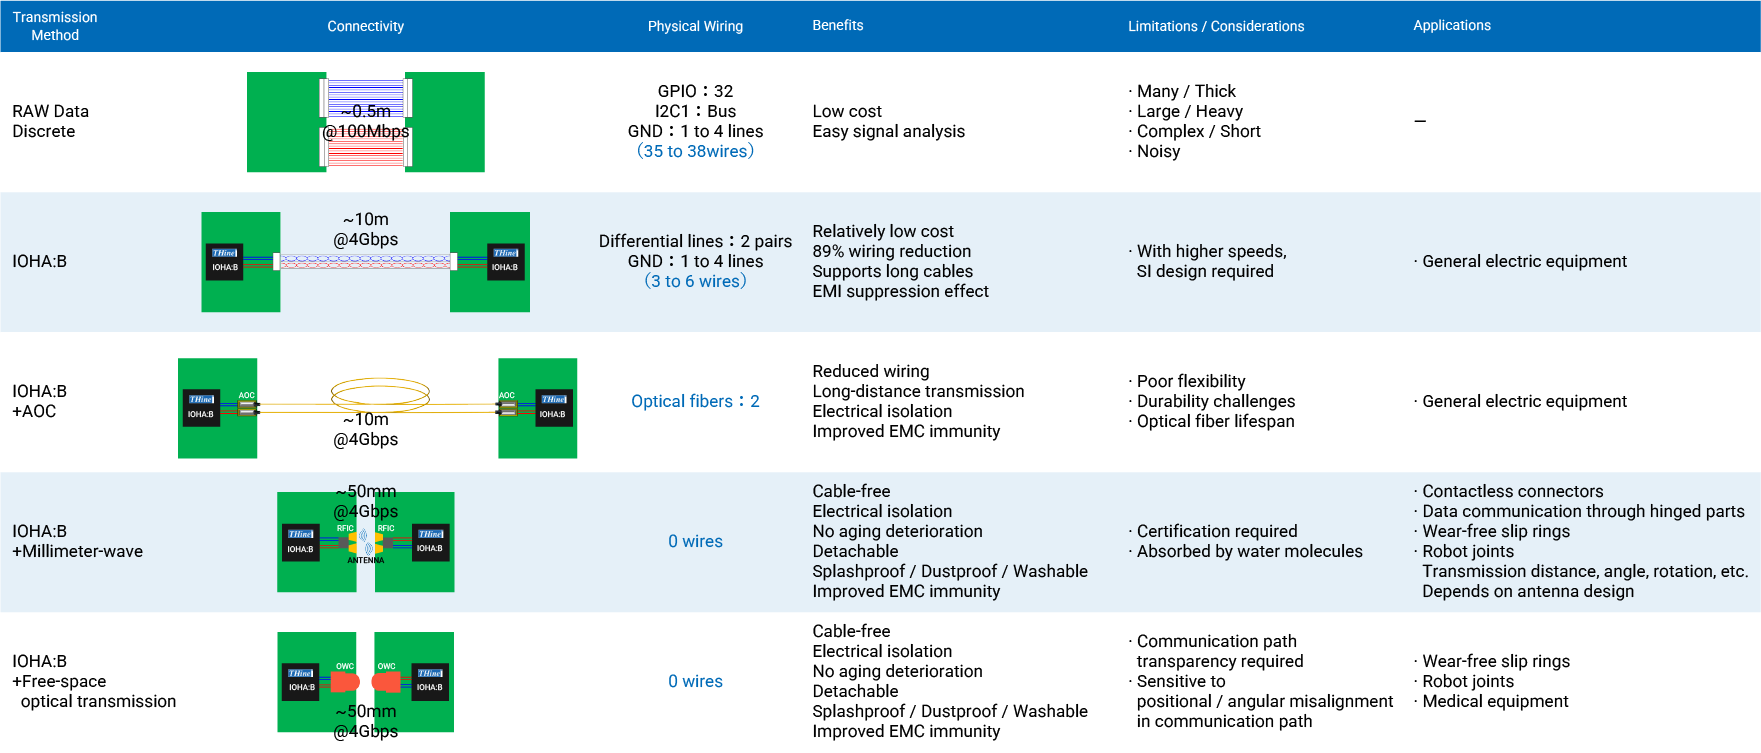Image resolution: width=1761 pixels, height=753 pixels.
Task: Click the ANTENNA label in the millimeter-wave diagram
Action: pos(366,561)
